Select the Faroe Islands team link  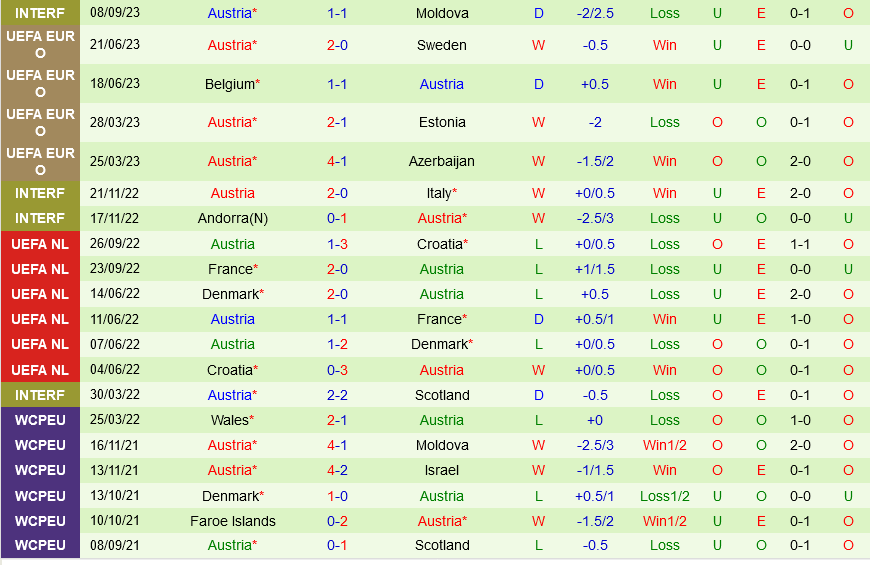pos(233,521)
